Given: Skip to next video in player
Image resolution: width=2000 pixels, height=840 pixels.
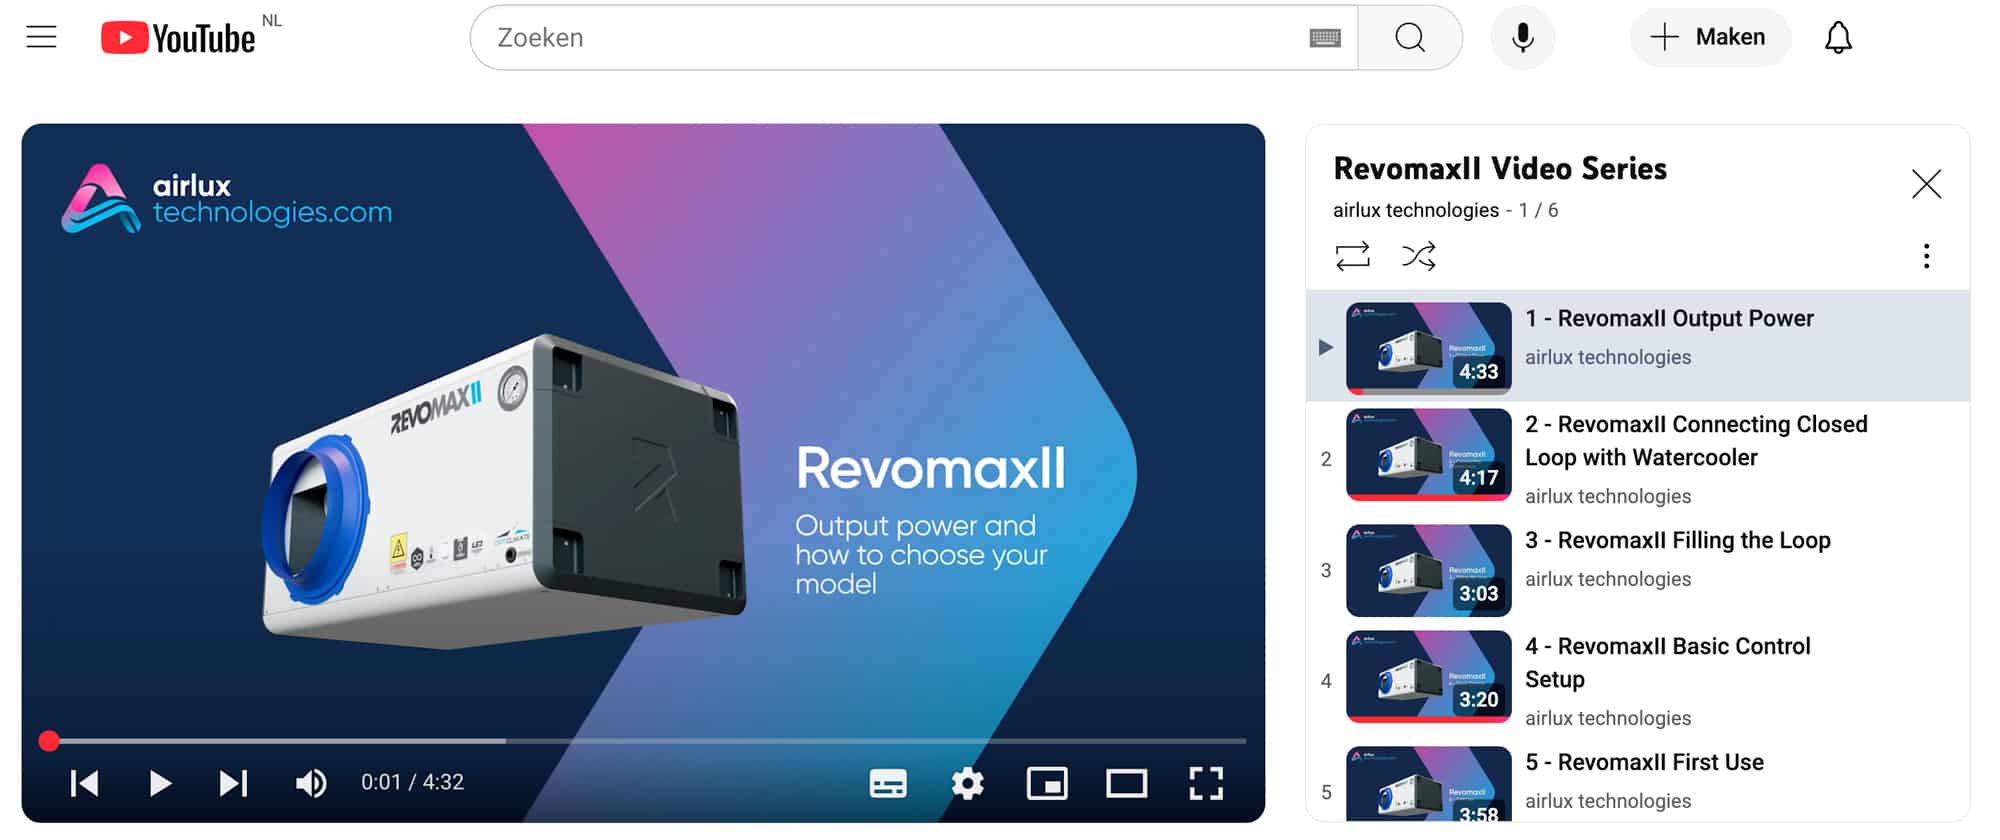Looking at the screenshot, I should [x=233, y=783].
